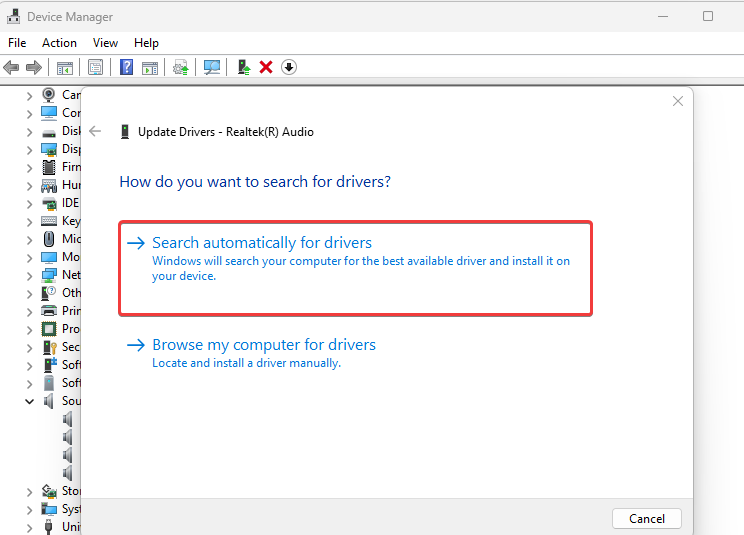
Task: Expand the Human Interface Devices chevron
Action: coord(29,186)
